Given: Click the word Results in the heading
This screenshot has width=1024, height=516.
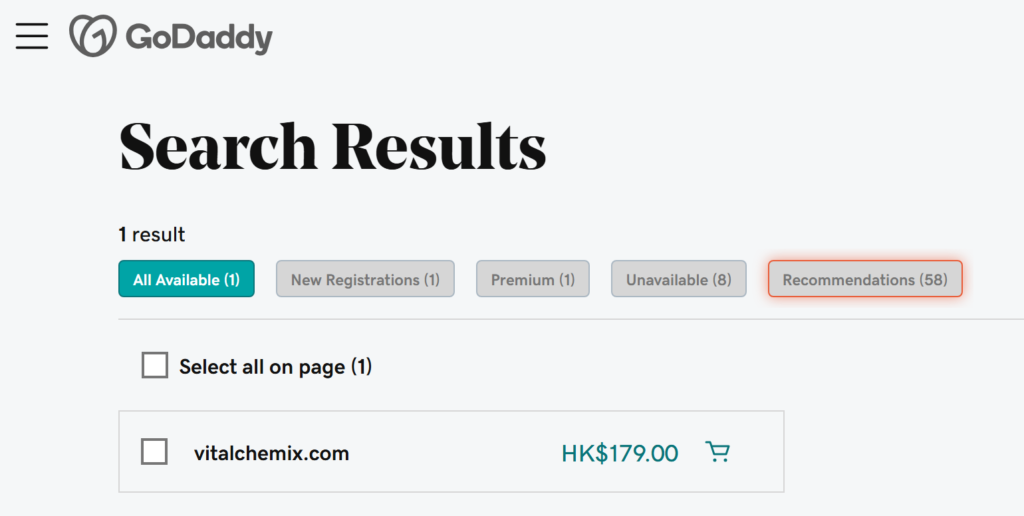Looking at the screenshot, I should coord(439,146).
